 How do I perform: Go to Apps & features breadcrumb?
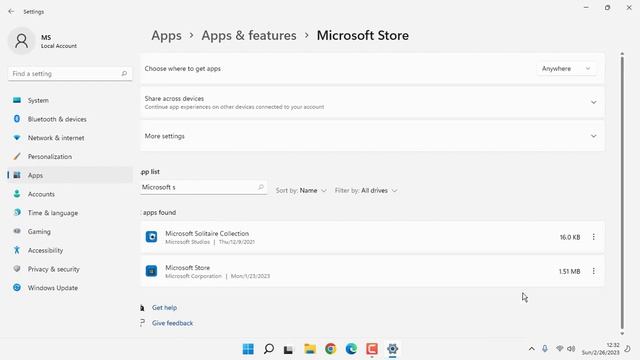point(249,36)
